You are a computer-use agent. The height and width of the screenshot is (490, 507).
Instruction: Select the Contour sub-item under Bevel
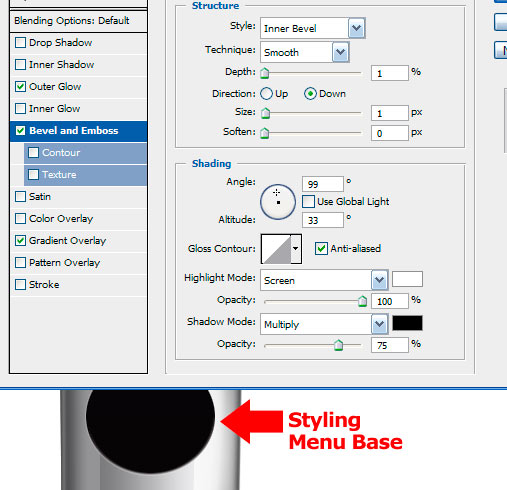click(x=85, y=153)
